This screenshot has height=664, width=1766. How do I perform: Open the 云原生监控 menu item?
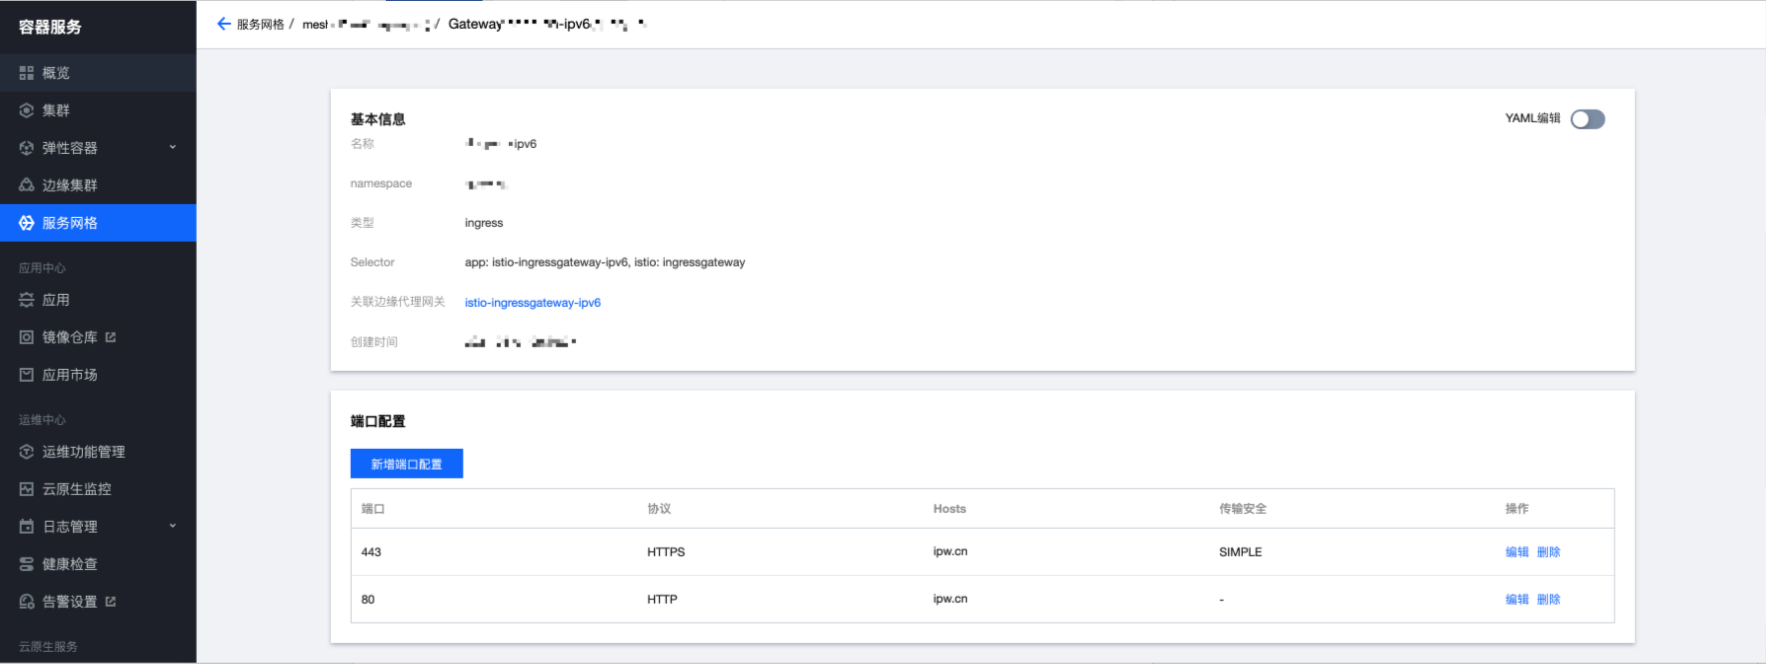[98, 489]
